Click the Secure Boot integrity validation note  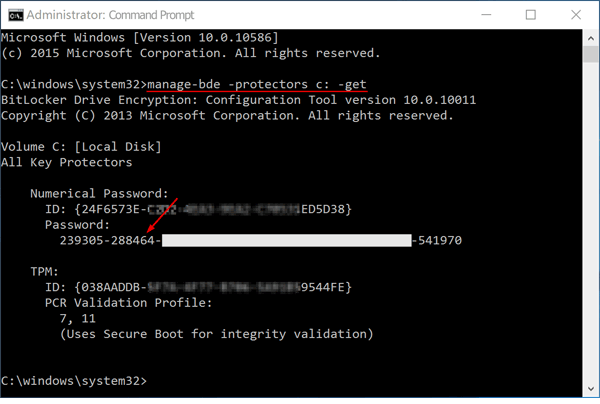coord(216,333)
